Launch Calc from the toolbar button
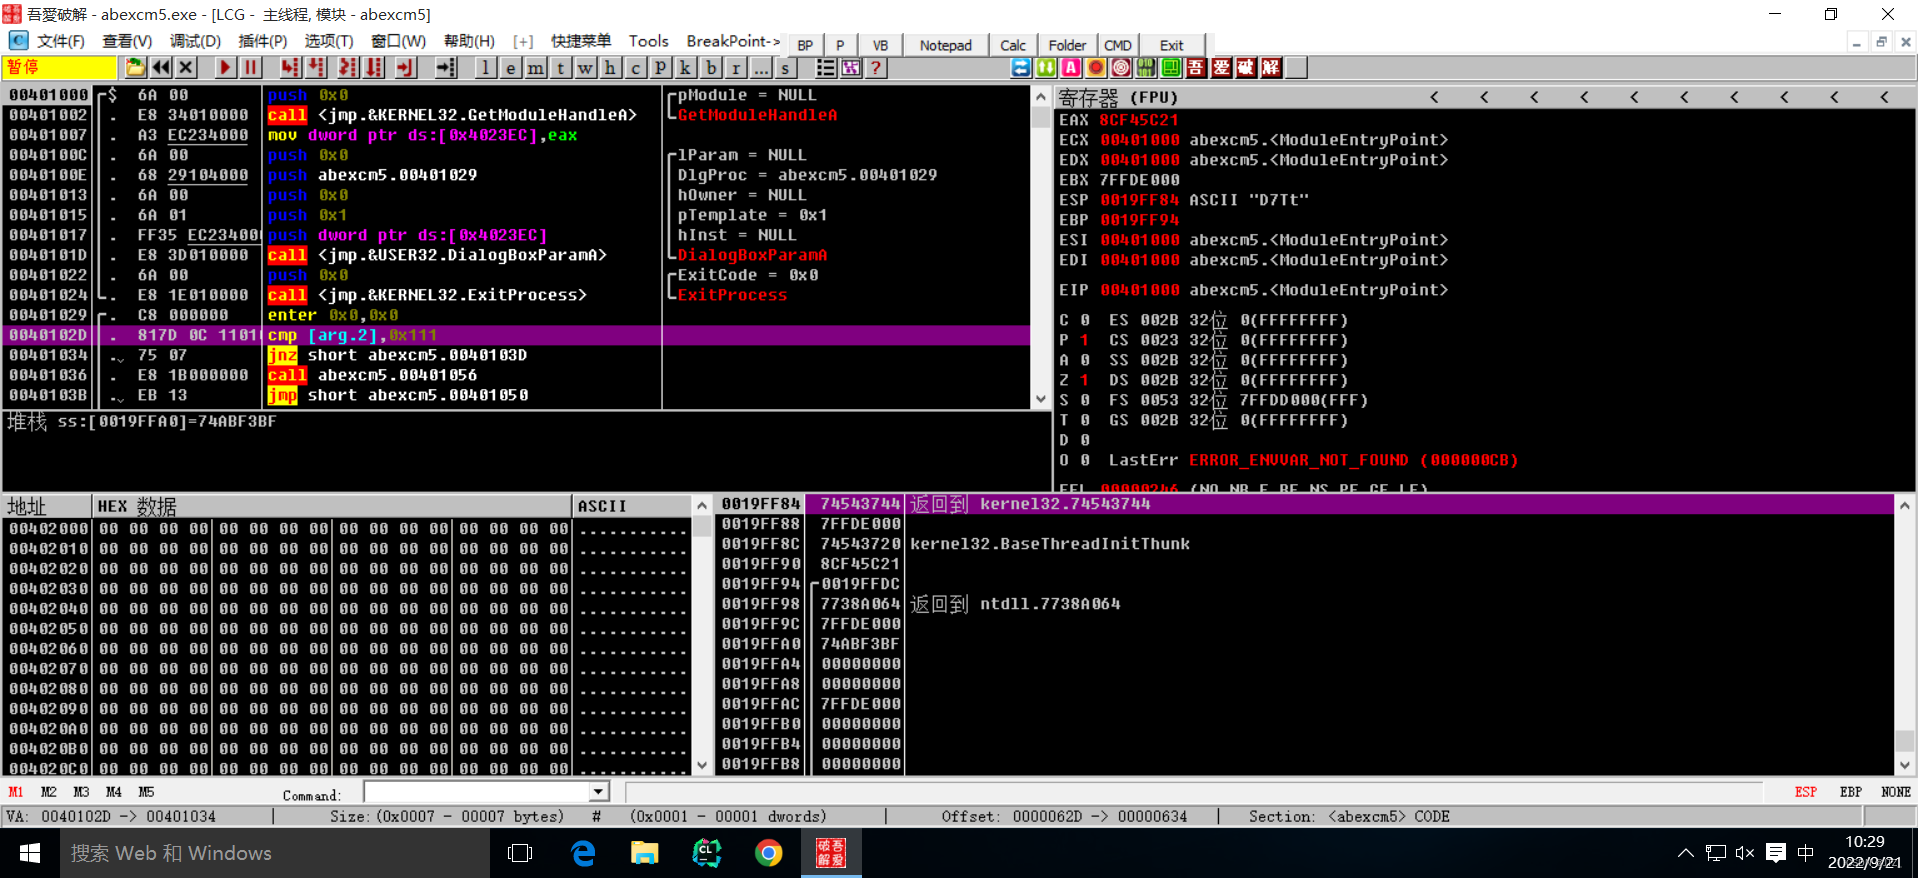This screenshot has width=1918, height=878. [1013, 45]
